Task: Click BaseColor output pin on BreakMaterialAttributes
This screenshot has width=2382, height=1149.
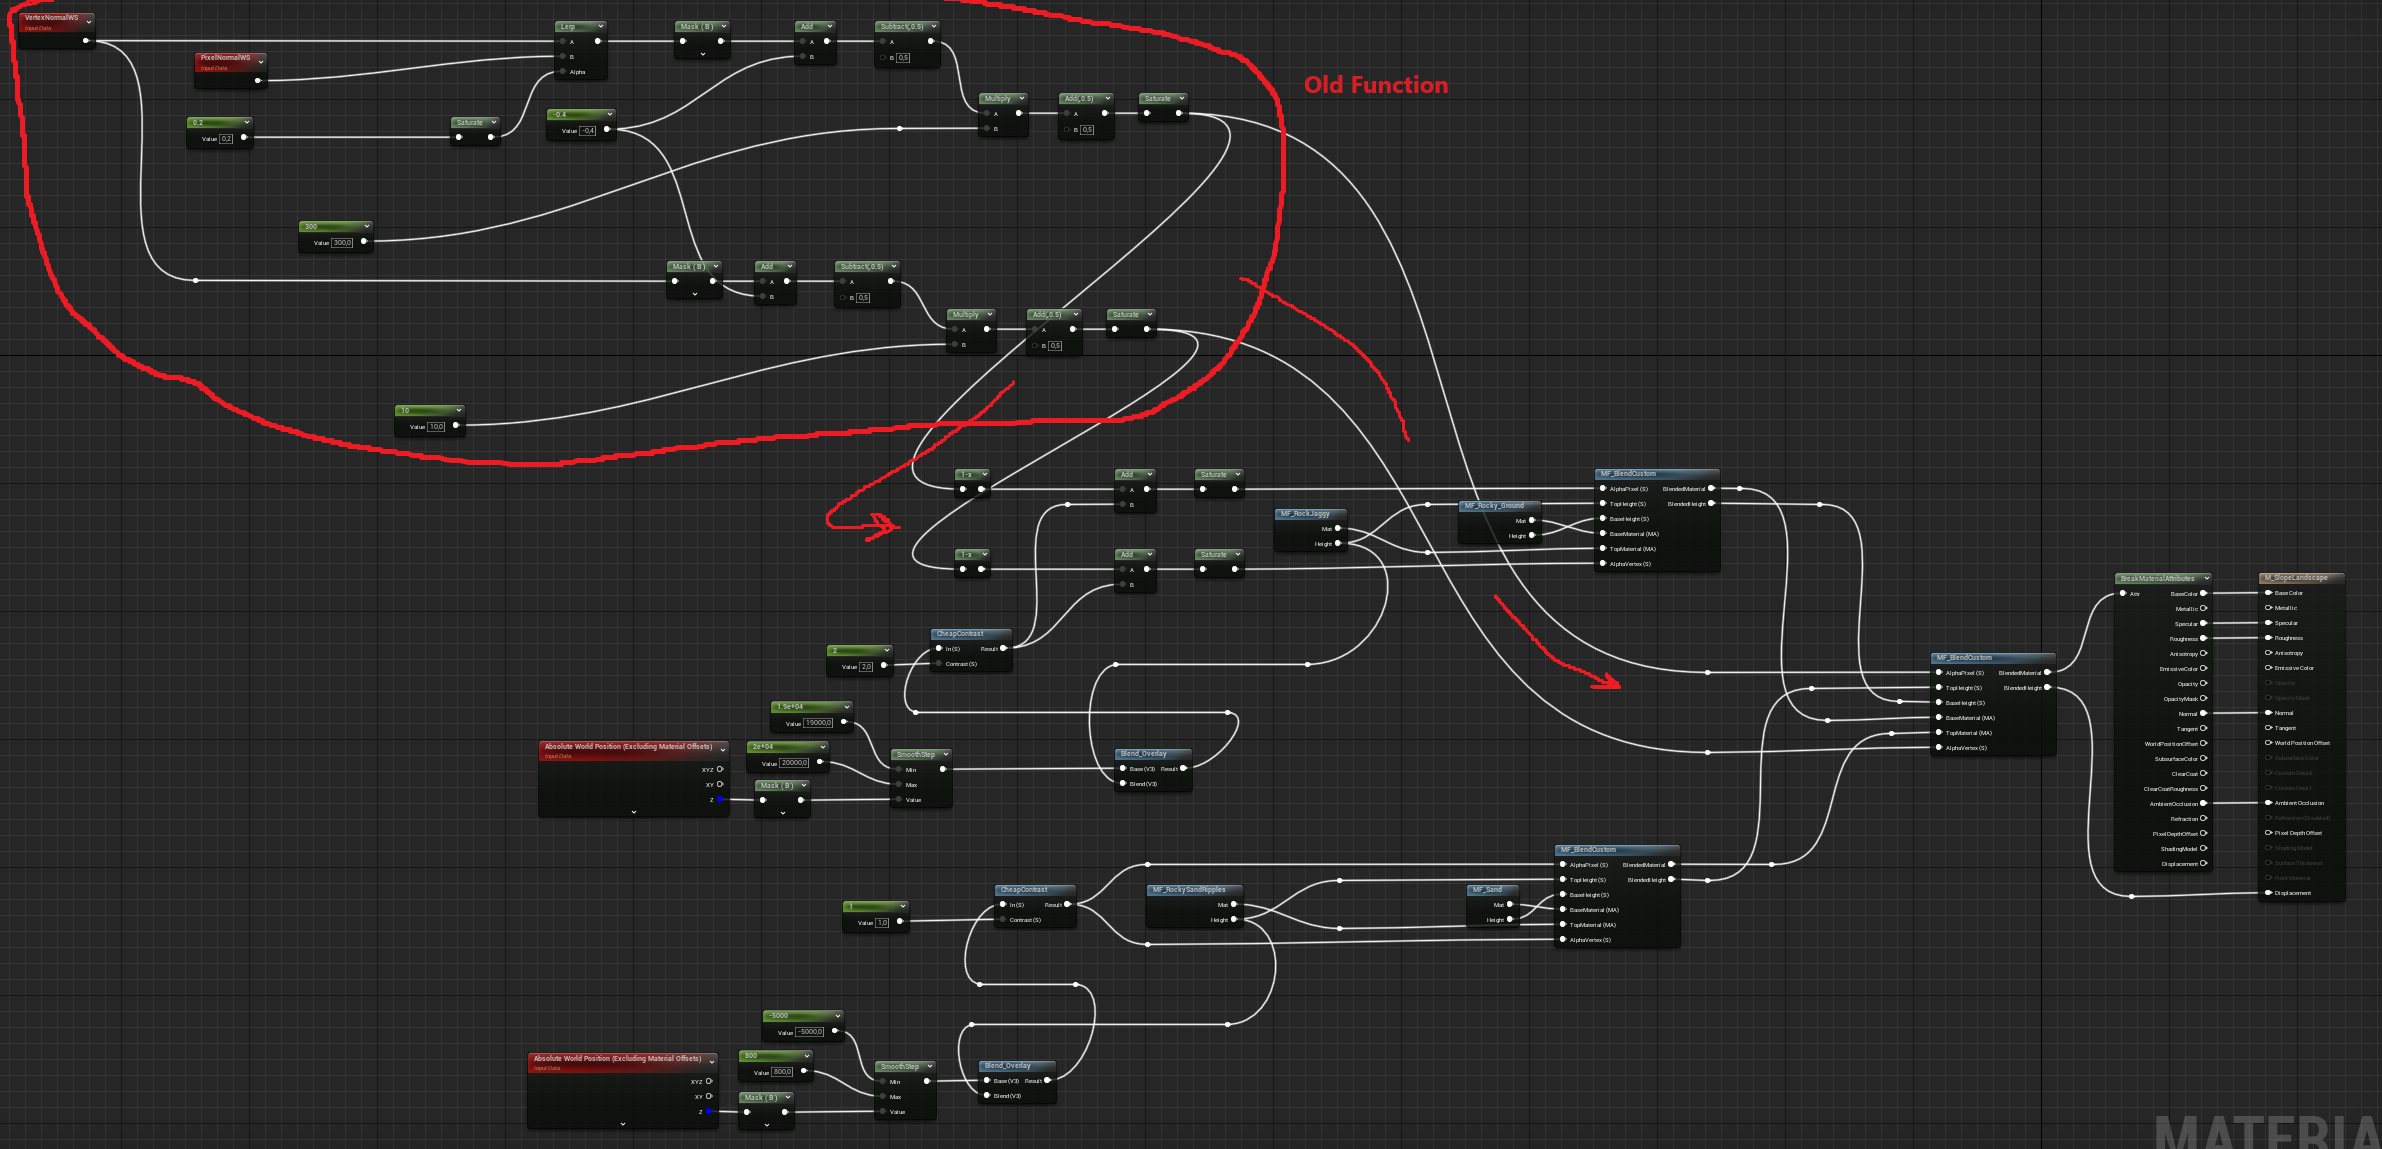Action: click(2203, 594)
